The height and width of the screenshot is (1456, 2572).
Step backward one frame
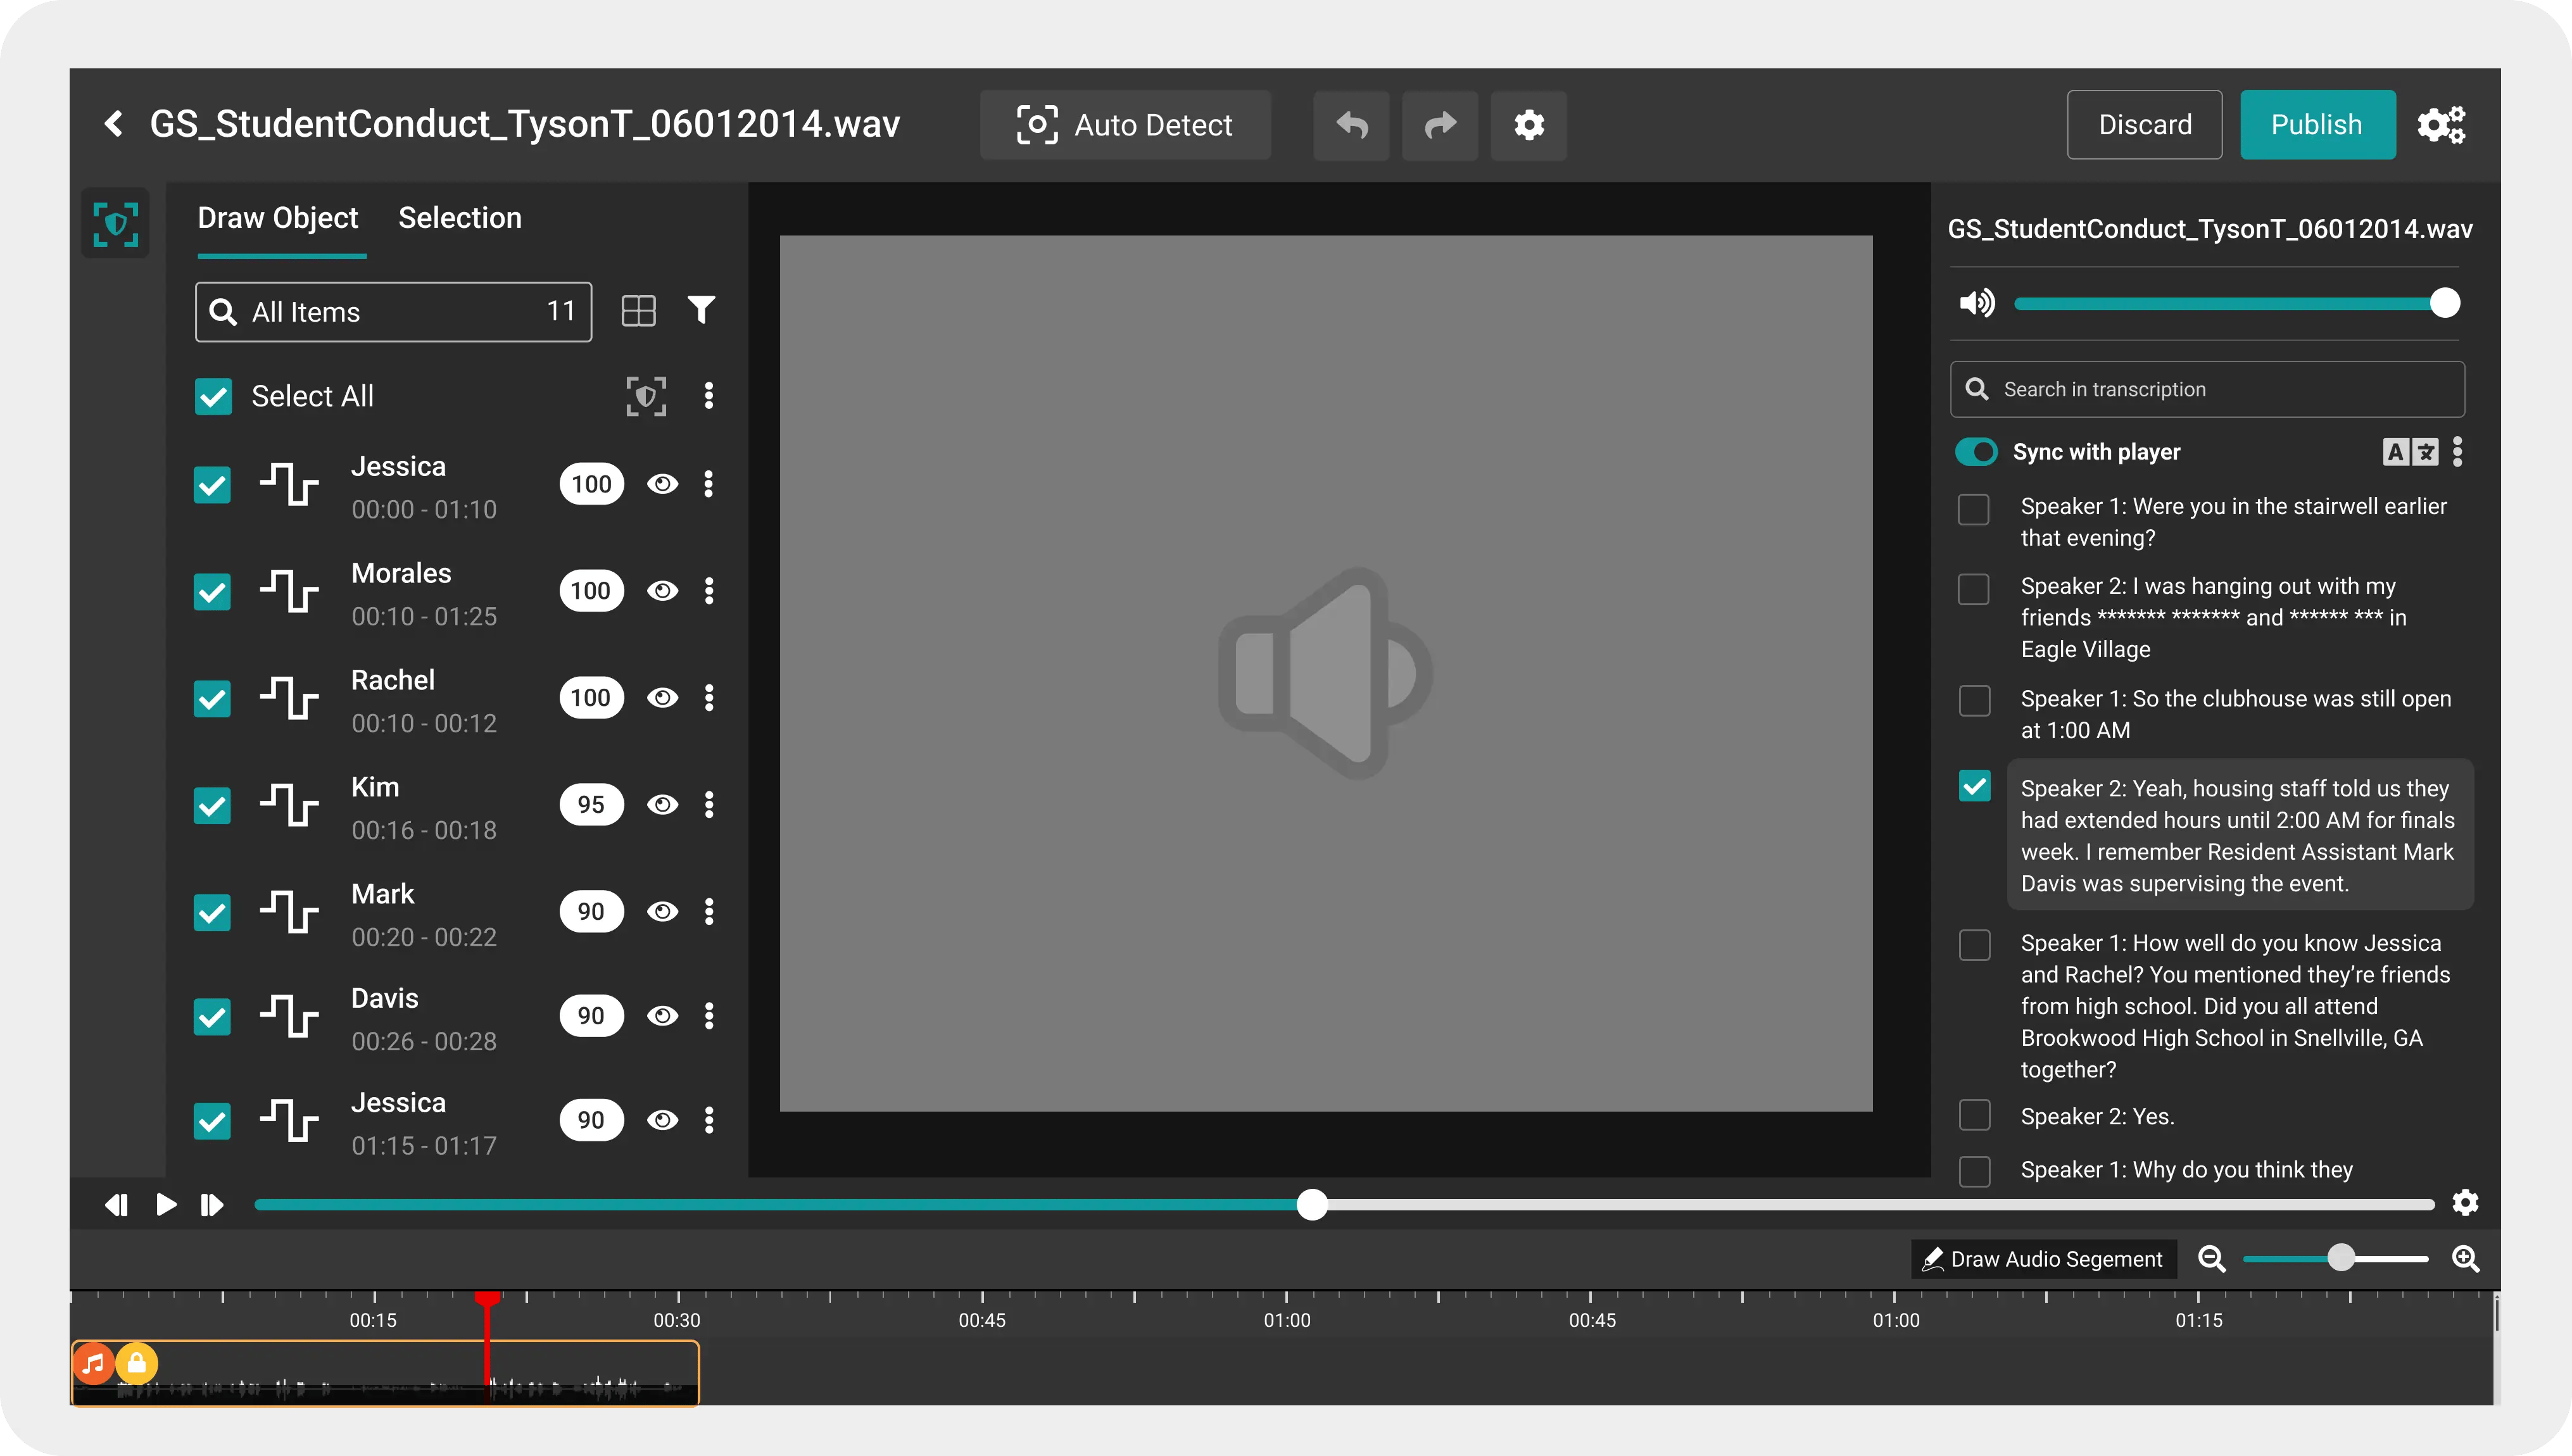[x=116, y=1205]
